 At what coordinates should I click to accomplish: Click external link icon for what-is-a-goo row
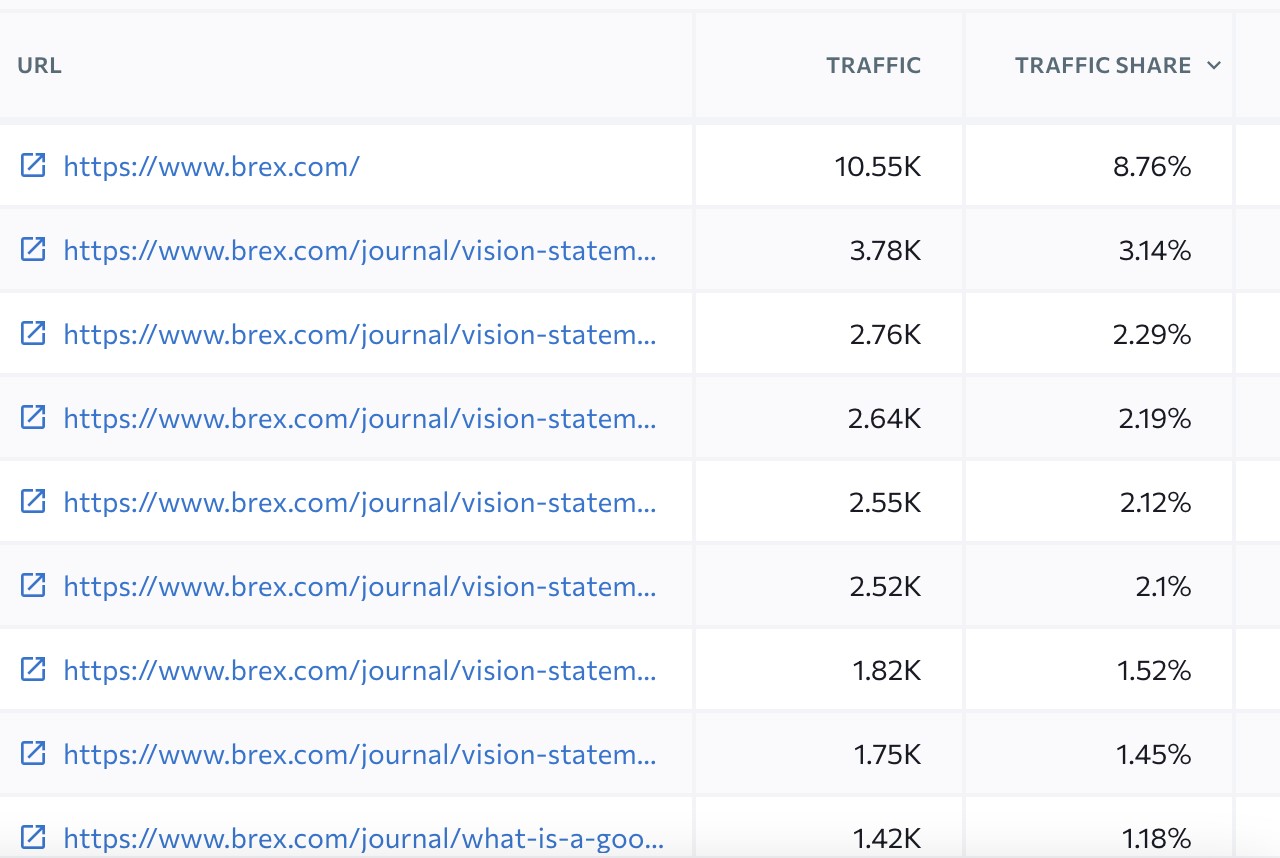(33, 836)
